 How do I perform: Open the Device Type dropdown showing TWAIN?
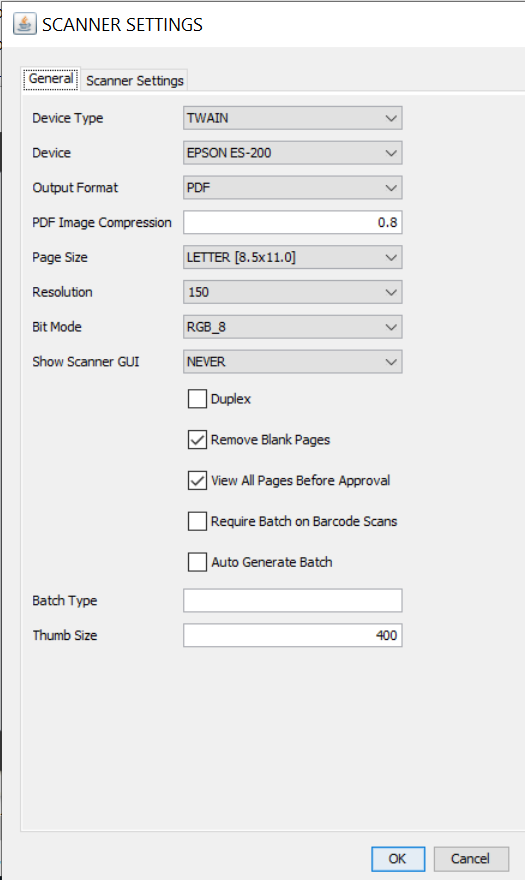[x=293, y=118]
